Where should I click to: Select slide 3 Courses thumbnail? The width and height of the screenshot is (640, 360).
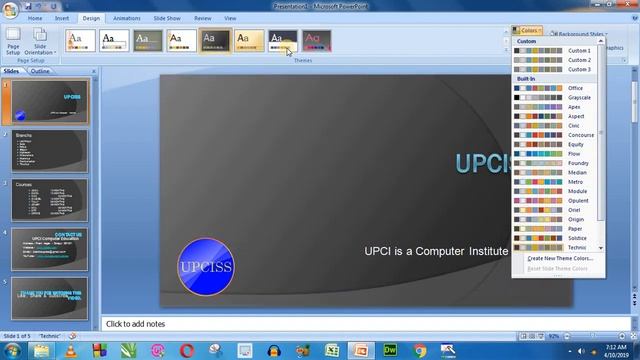pyautogui.click(x=49, y=200)
